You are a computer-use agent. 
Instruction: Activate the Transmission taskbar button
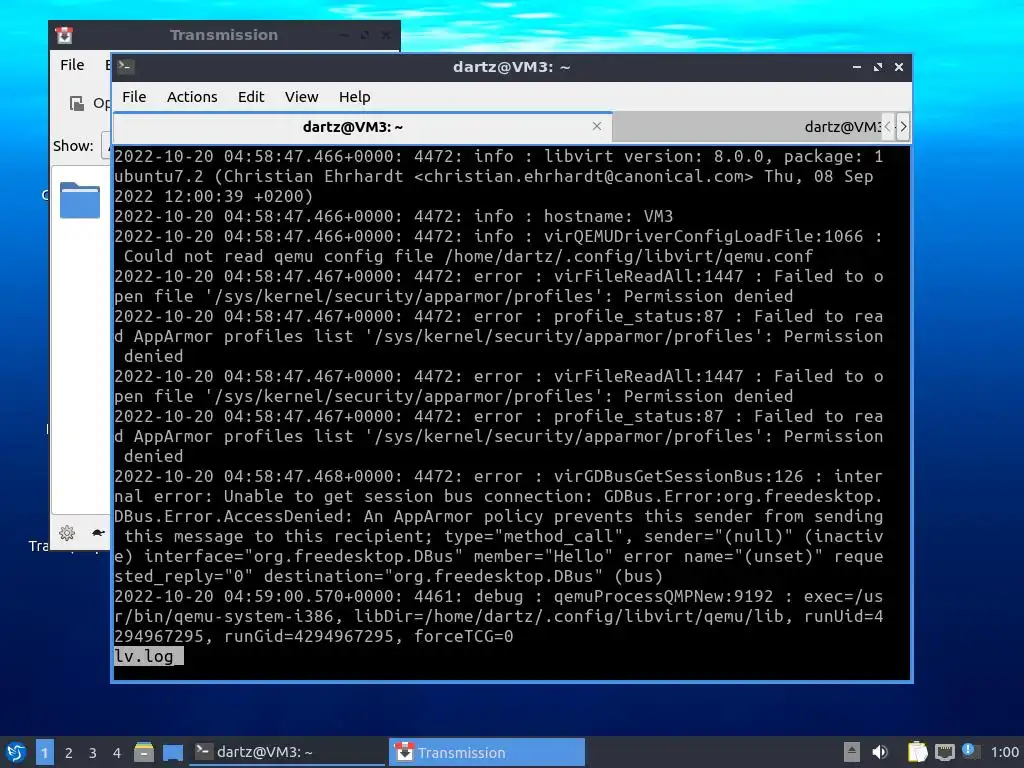(x=487, y=752)
